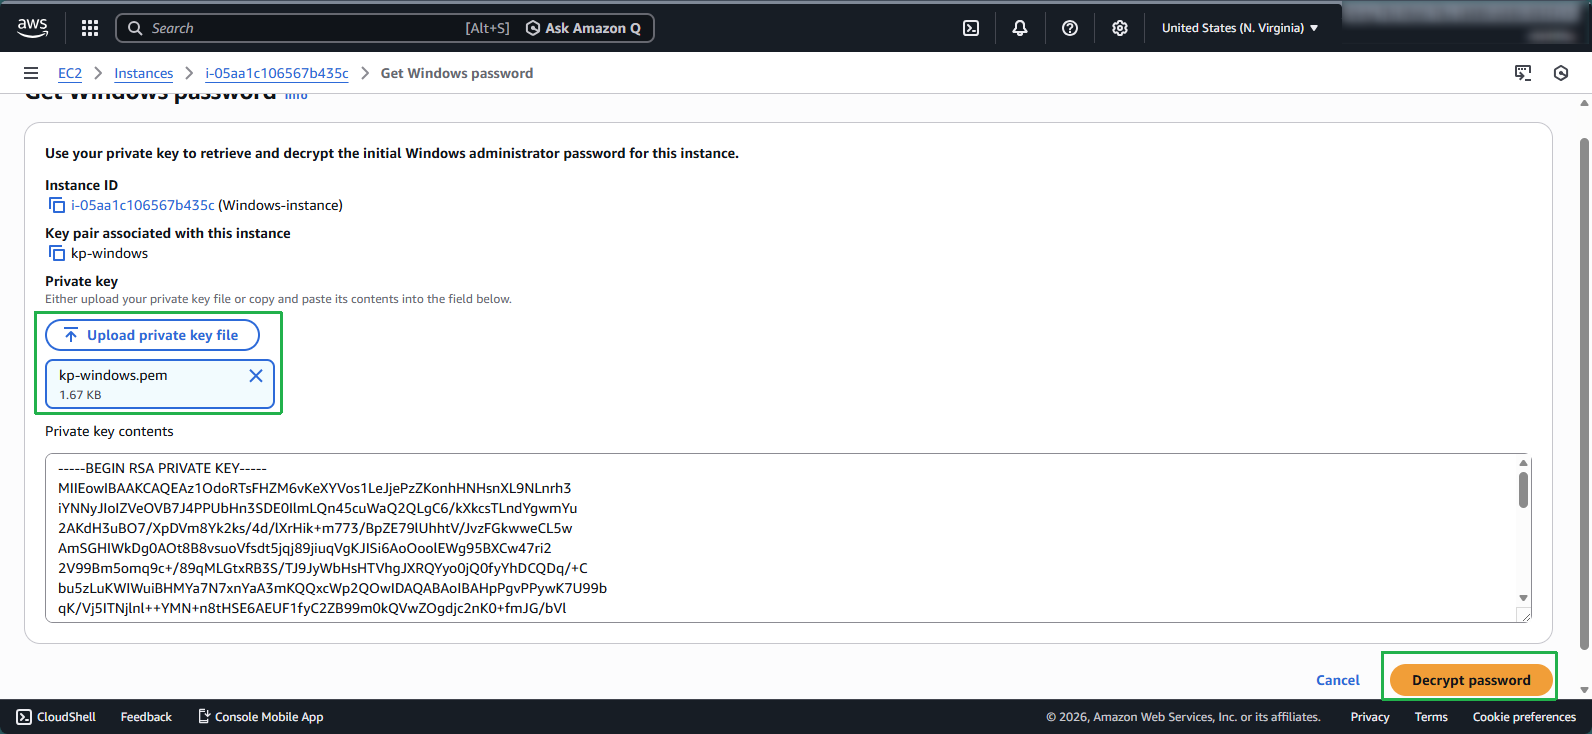The height and width of the screenshot is (734, 1592).
Task: Copy the kp-windows key pair name icon
Action: click(x=57, y=253)
